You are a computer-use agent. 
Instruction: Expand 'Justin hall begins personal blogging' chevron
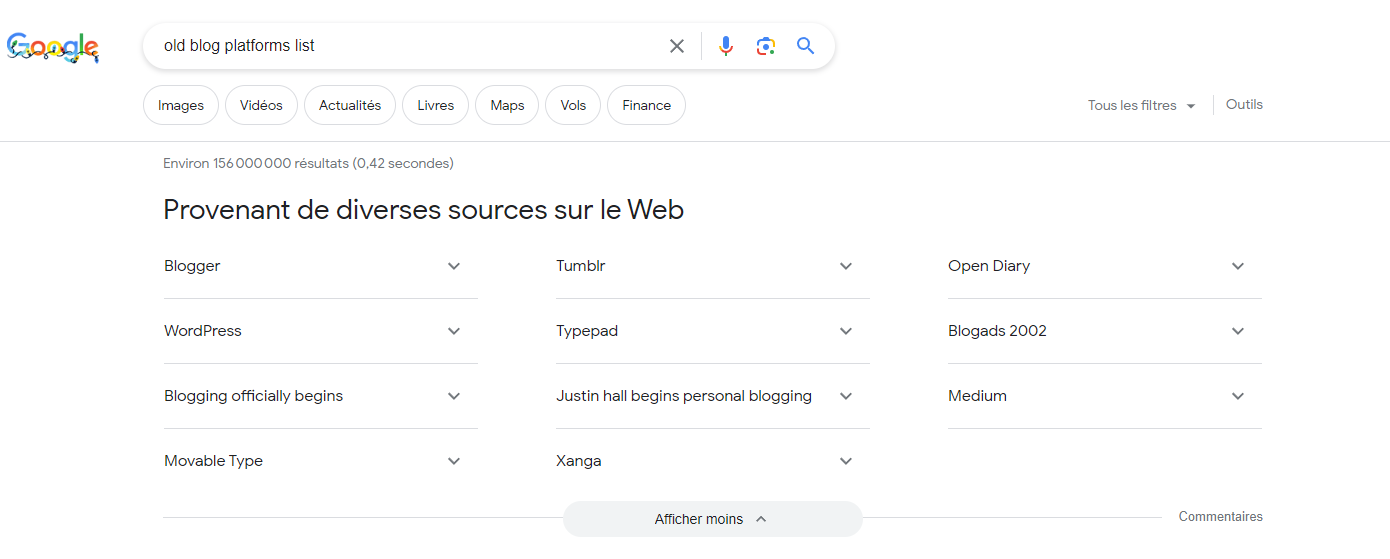pos(846,396)
